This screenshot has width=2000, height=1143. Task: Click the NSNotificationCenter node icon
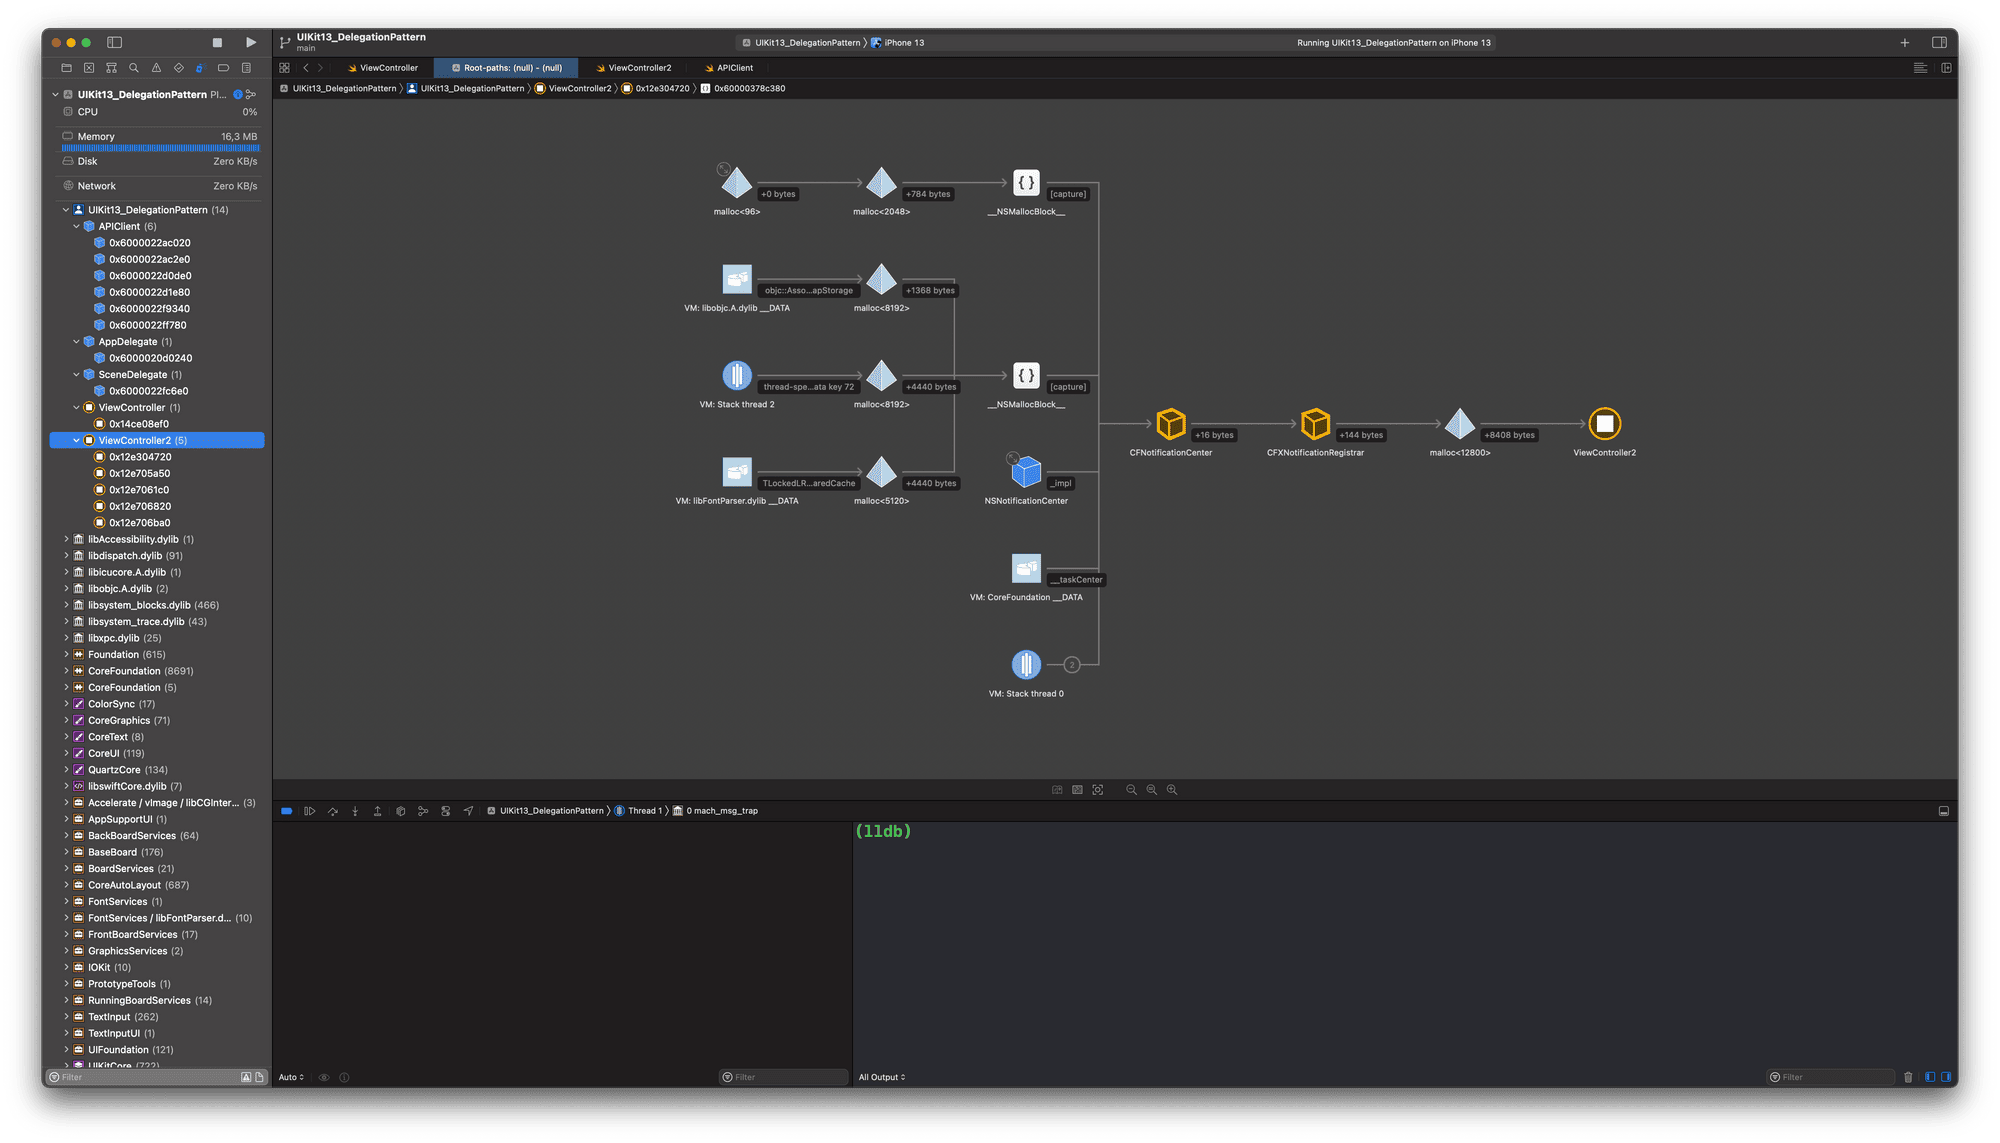point(1026,474)
